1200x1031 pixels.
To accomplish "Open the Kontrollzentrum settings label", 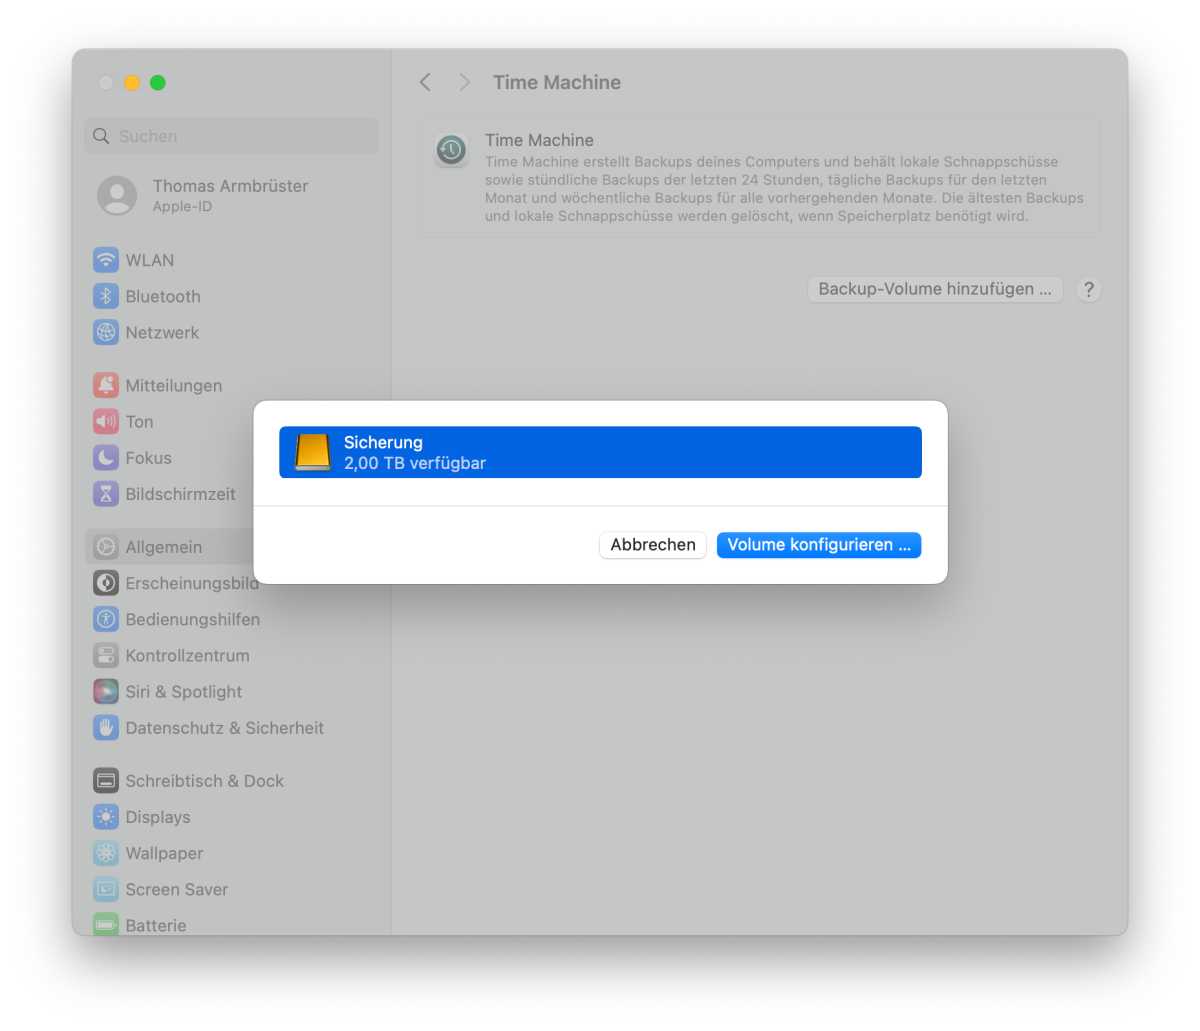I will tap(187, 655).
